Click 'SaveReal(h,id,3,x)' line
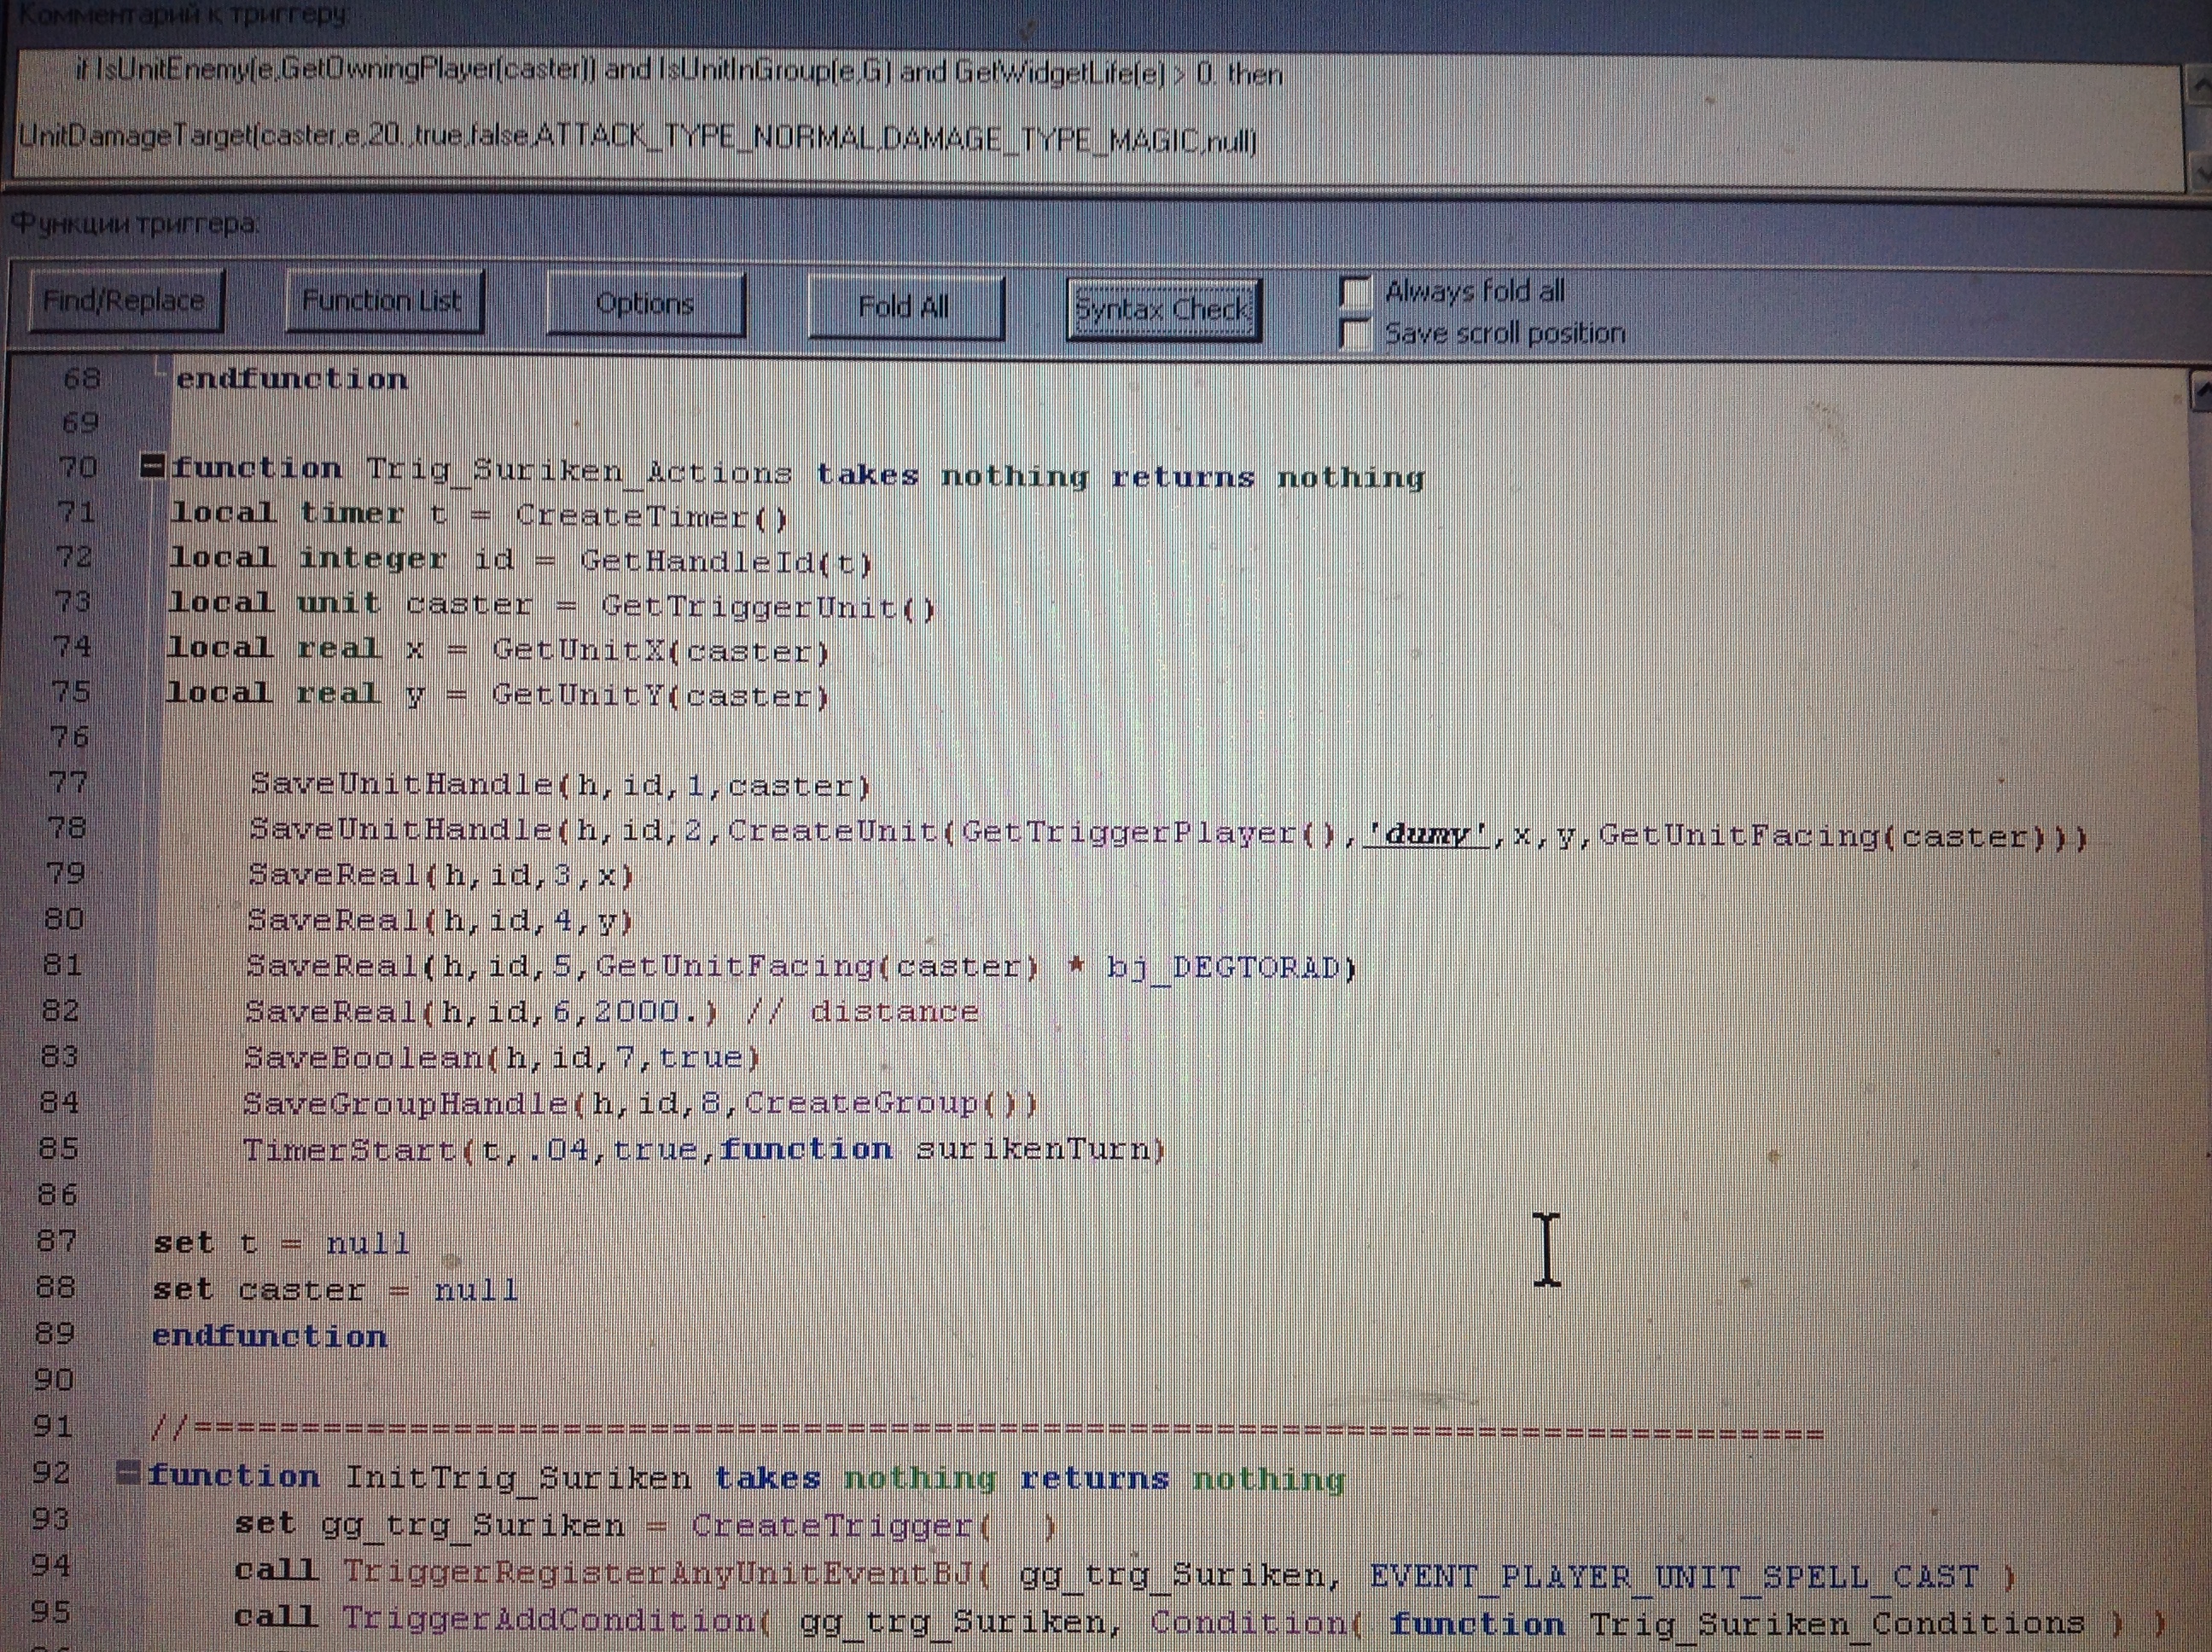Image resolution: width=2212 pixels, height=1652 pixels. 440,876
